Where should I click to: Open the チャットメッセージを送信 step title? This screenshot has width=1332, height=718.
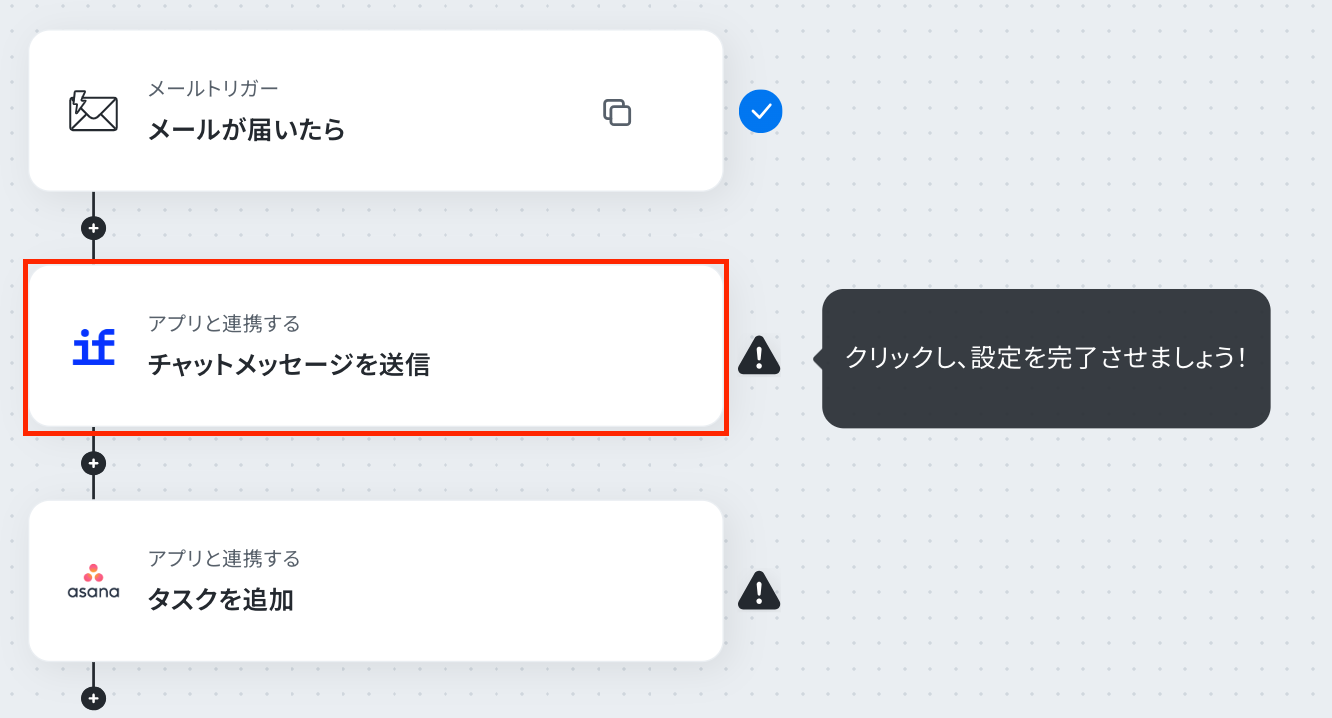coord(288,365)
